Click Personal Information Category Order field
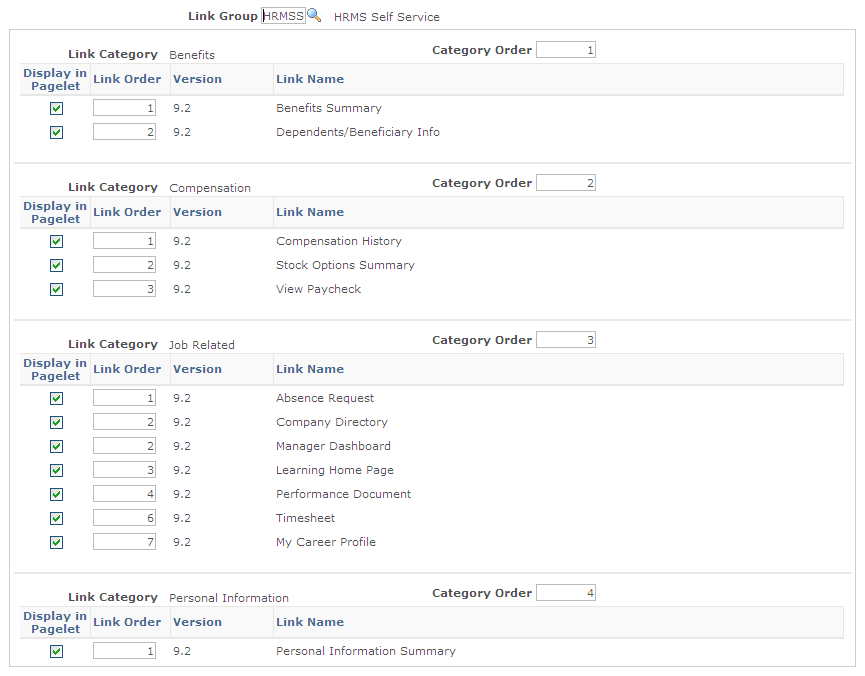This screenshot has height=676, width=865. tap(565, 591)
